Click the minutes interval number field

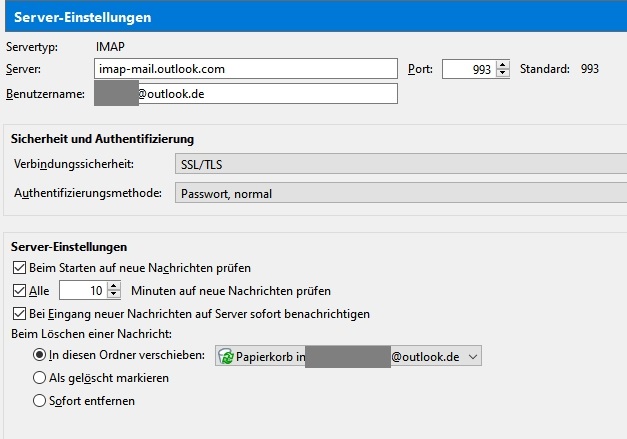coord(83,291)
